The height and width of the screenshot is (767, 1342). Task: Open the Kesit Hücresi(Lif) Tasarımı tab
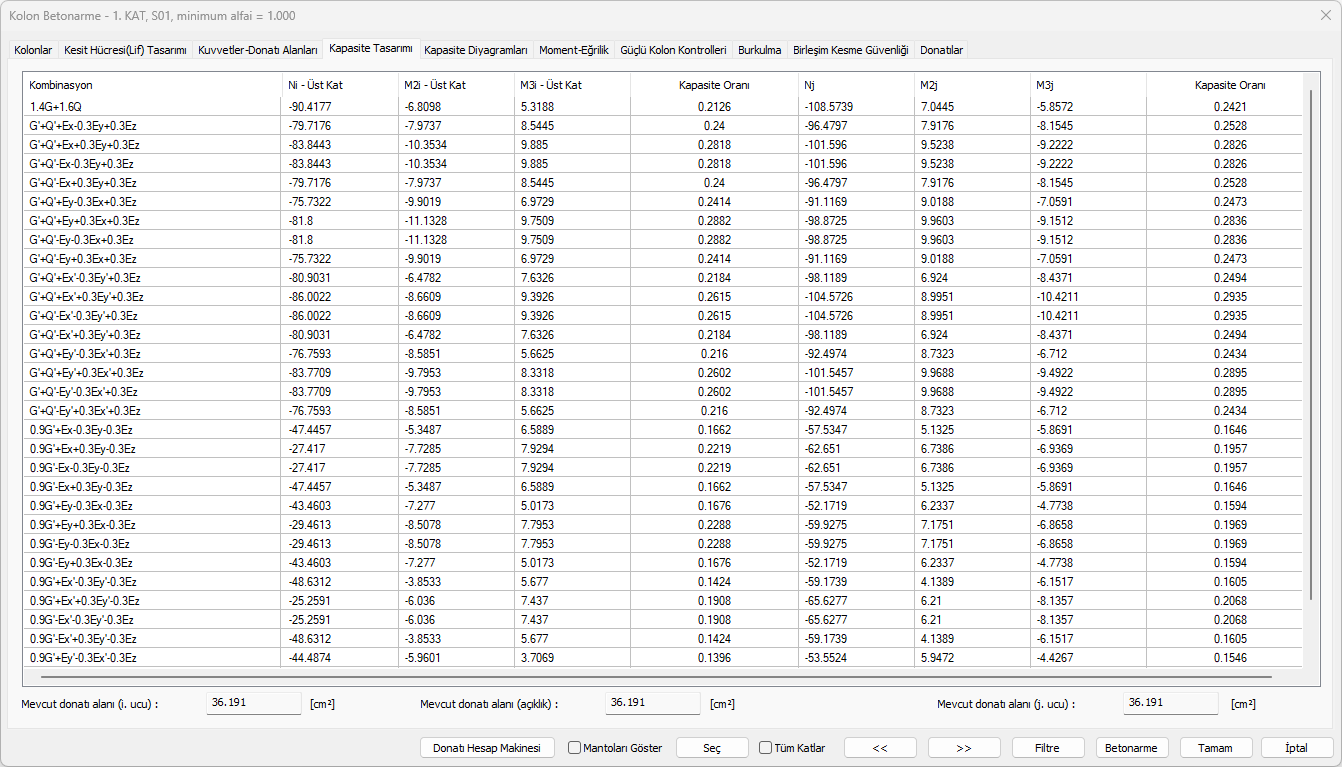coord(125,50)
